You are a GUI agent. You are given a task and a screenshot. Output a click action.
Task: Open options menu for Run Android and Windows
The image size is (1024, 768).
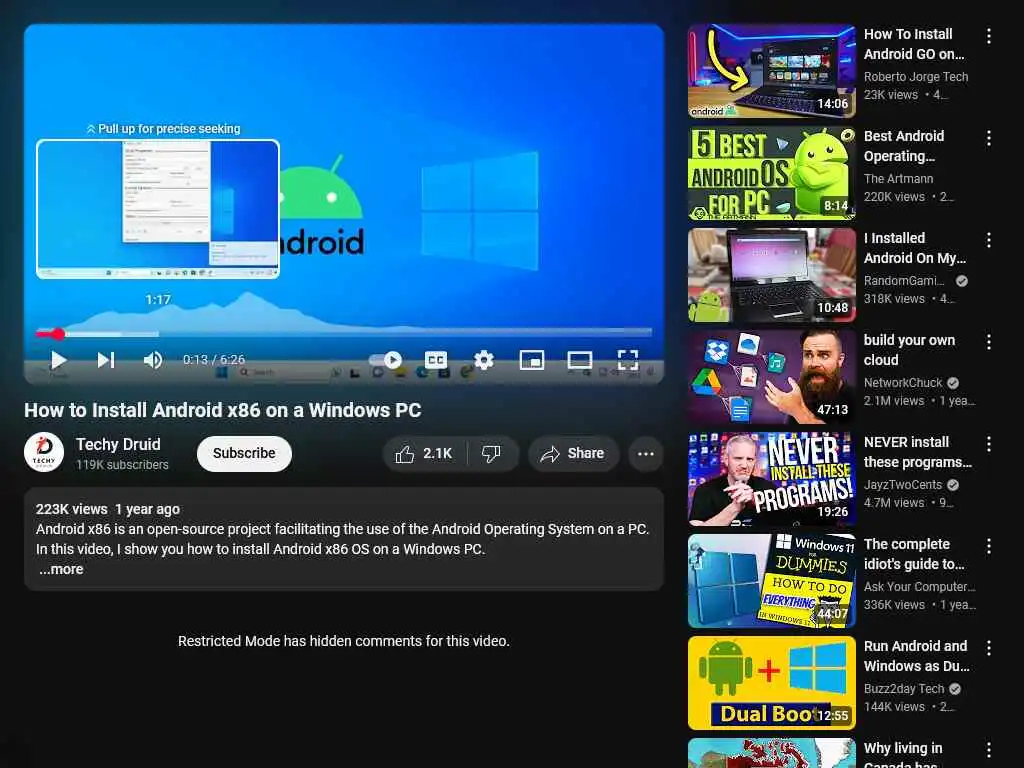(x=989, y=647)
